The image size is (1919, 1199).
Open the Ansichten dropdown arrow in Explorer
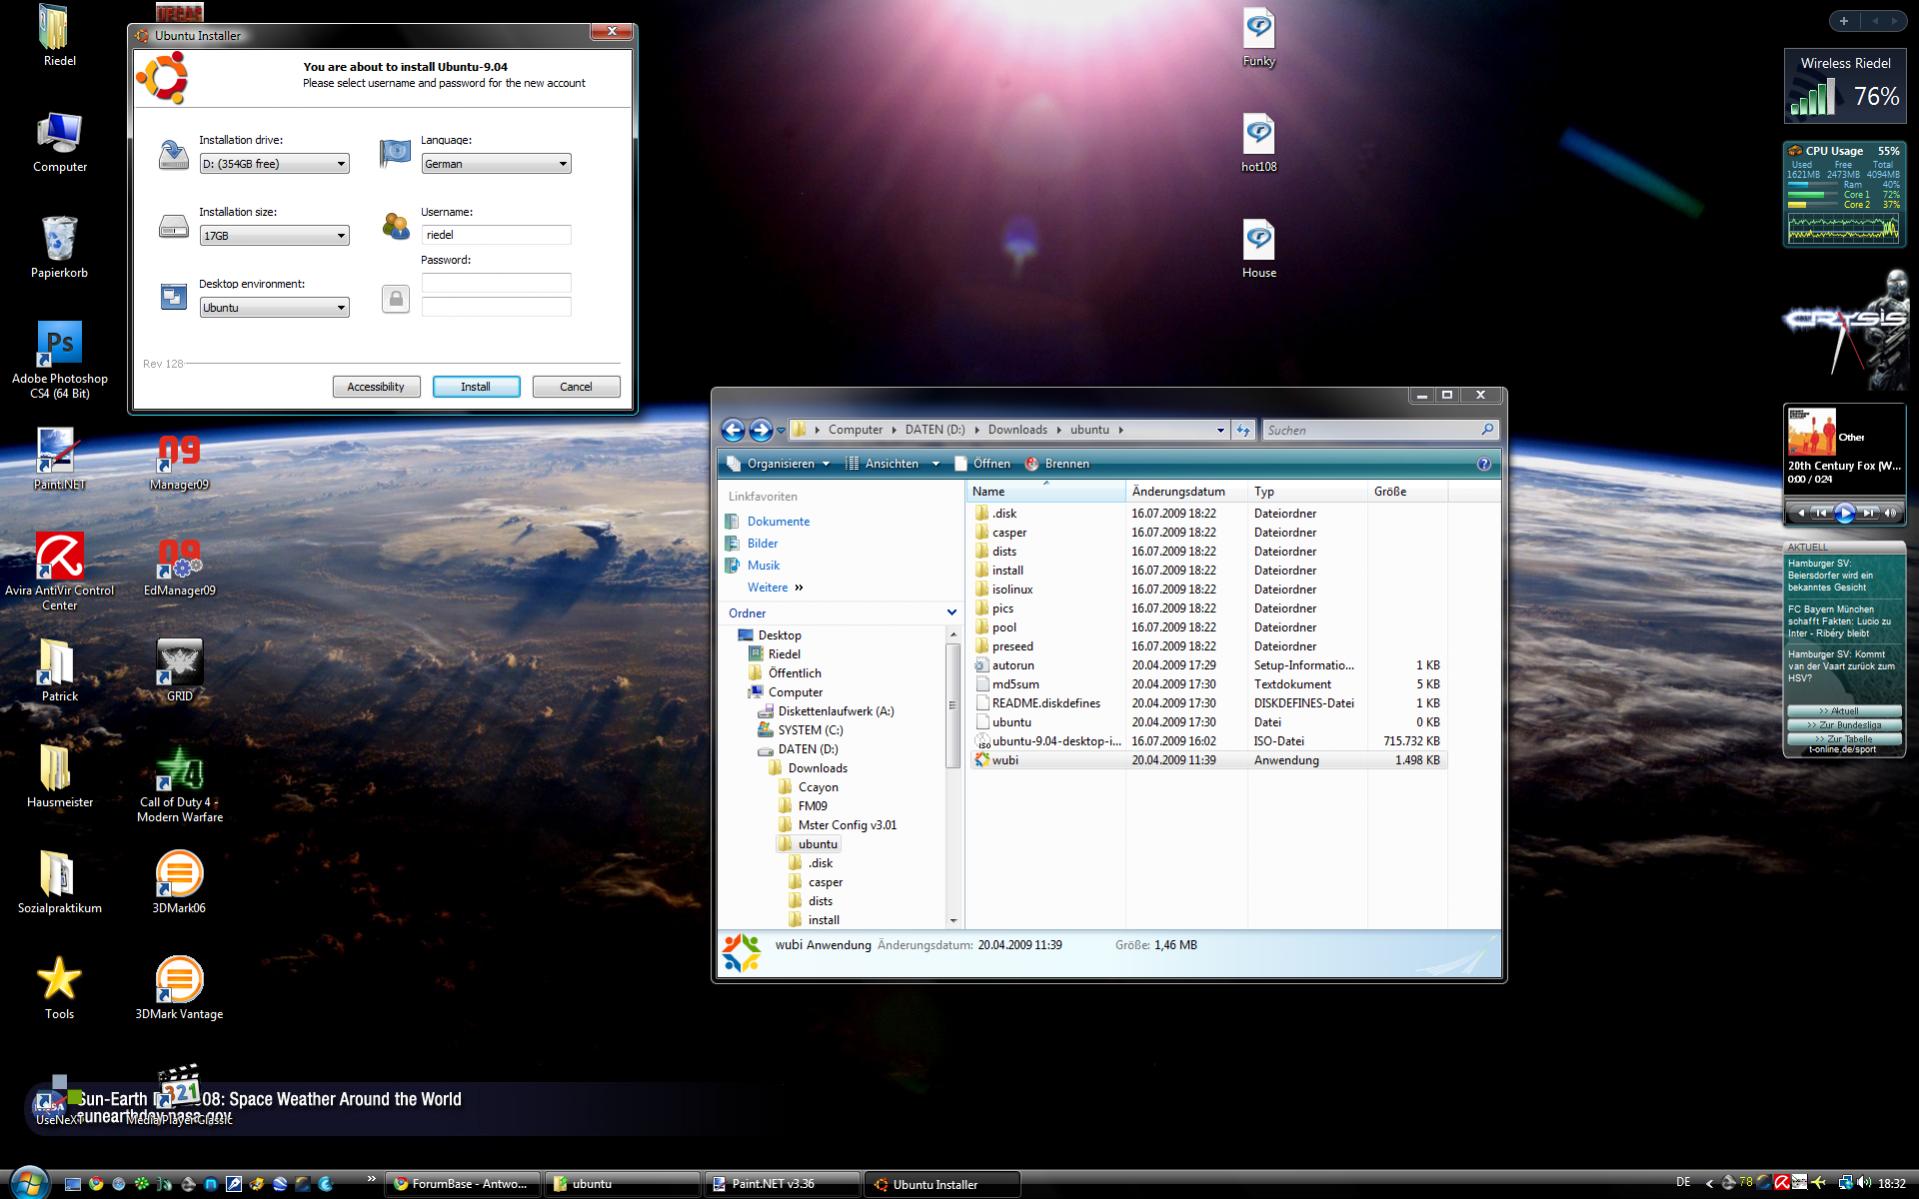pos(936,464)
